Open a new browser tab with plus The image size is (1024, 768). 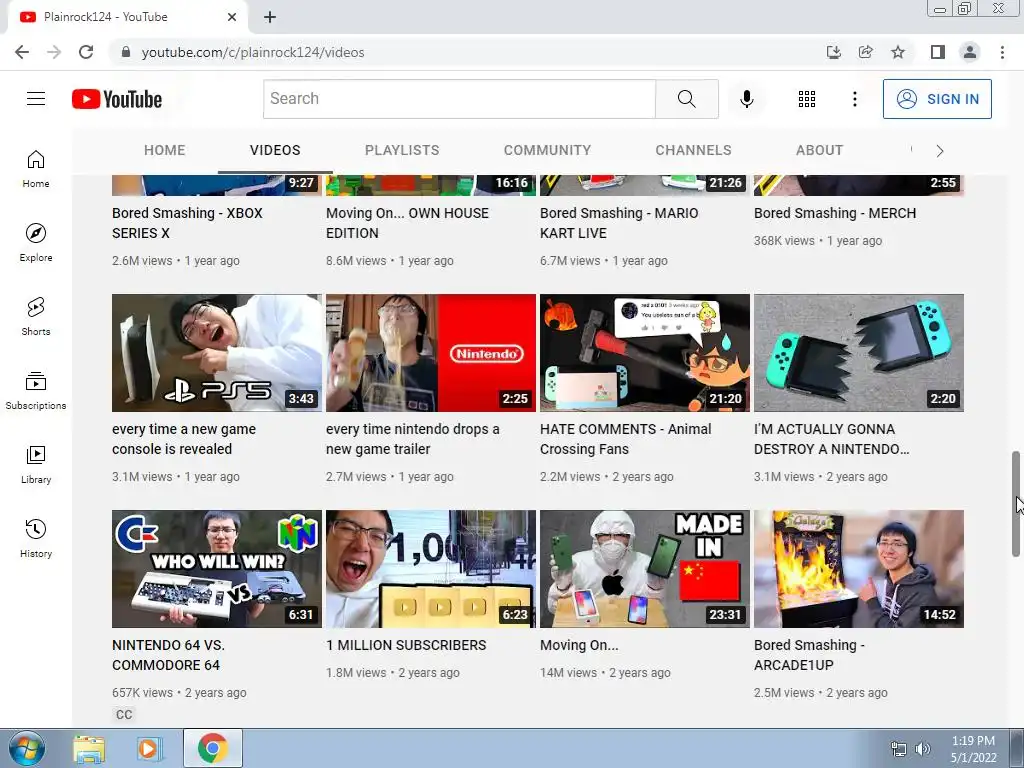pos(270,17)
